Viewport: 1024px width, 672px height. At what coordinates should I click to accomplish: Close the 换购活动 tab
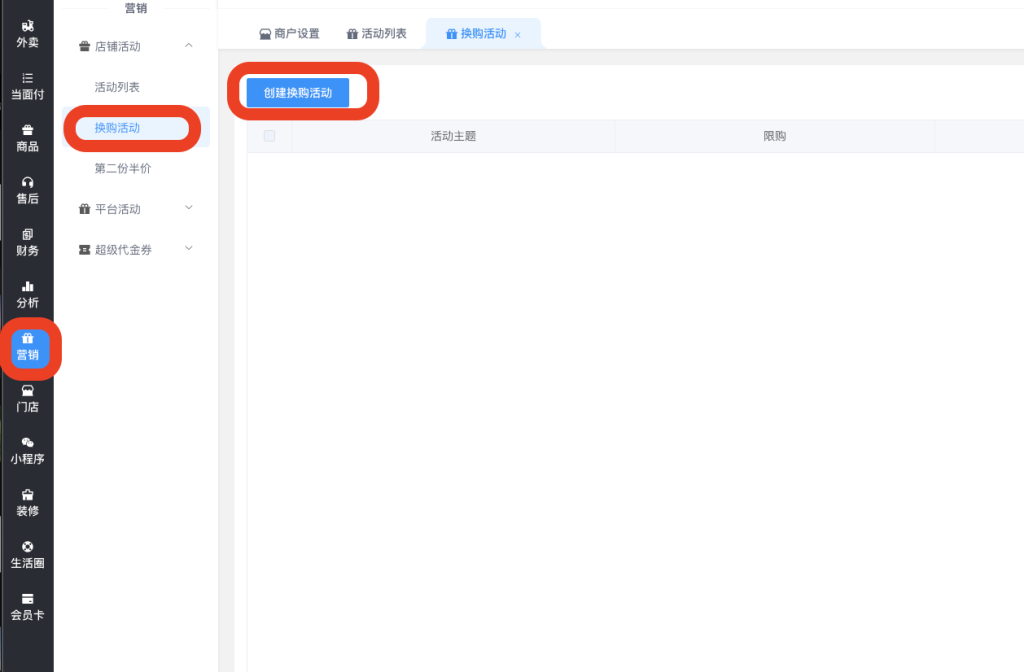pos(518,35)
